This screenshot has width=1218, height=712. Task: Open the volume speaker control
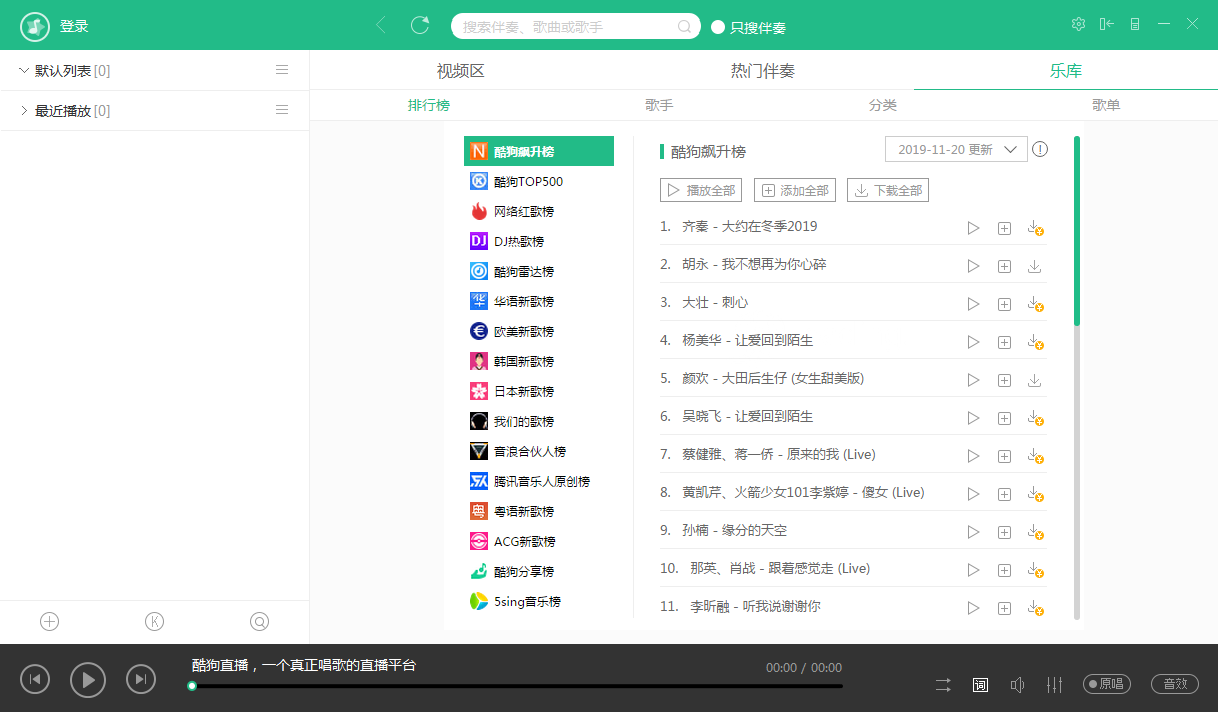click(x=1017, y=685)
